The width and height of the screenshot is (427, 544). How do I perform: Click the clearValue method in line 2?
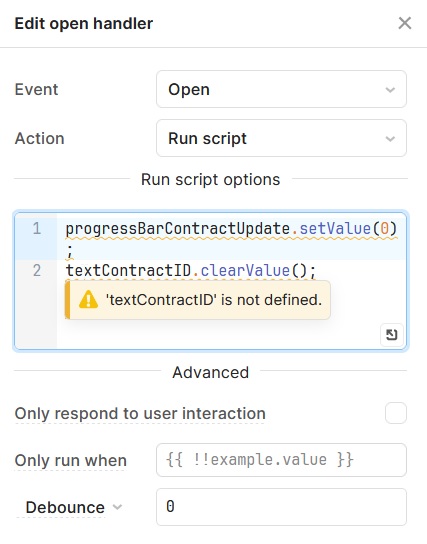click(245, 271)
